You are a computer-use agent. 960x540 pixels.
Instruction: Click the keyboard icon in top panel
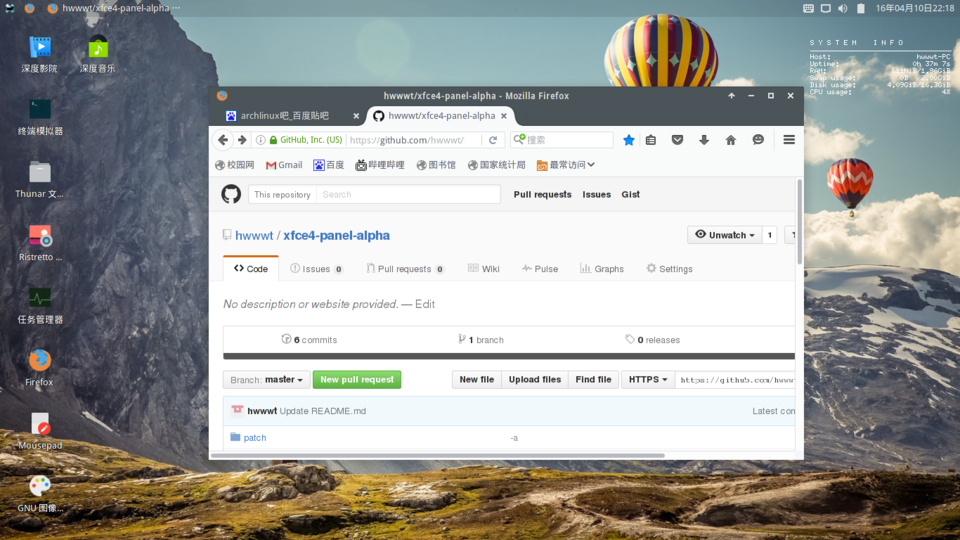(x=808, y=8)
